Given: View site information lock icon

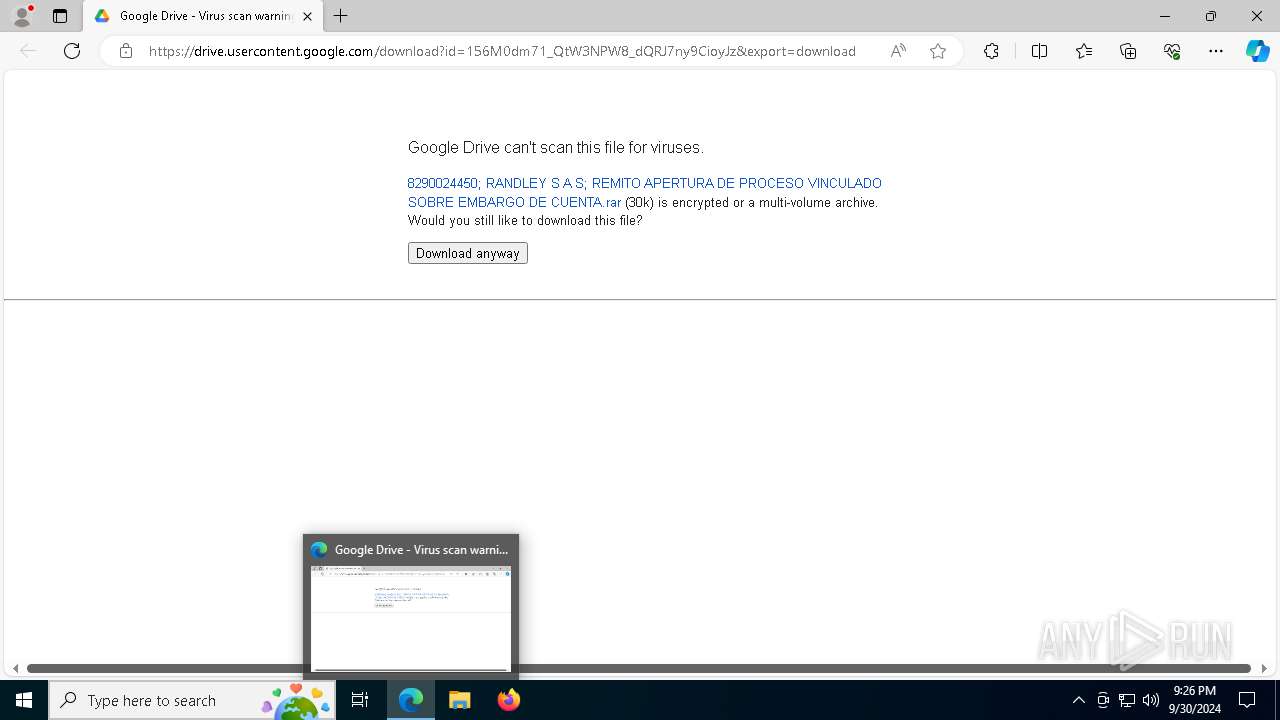Looking at the screenshot, I should click(126, 51).
